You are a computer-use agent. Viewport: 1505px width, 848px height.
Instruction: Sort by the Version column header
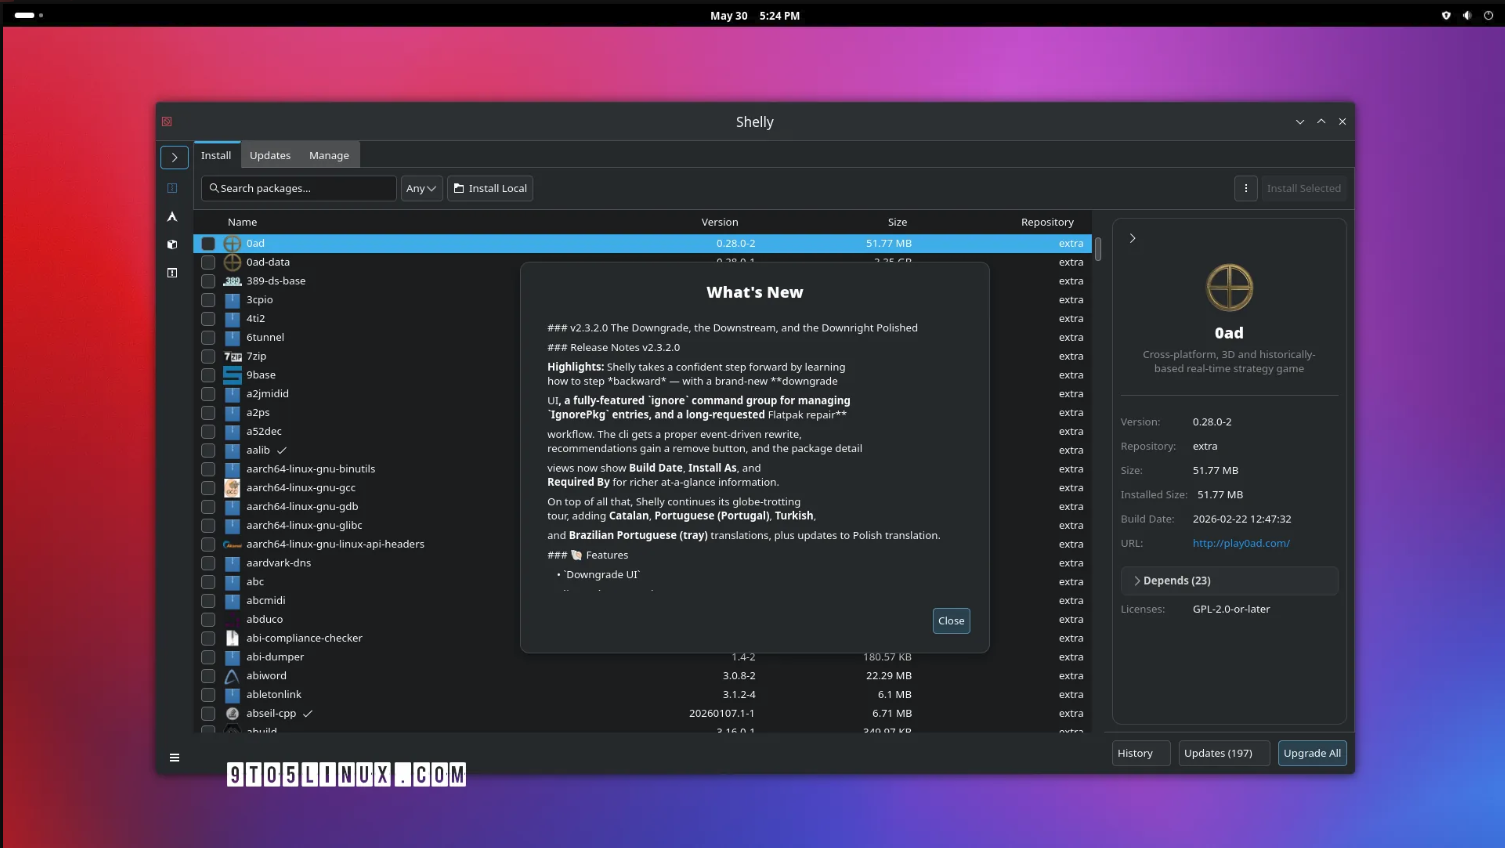(720, 222)
